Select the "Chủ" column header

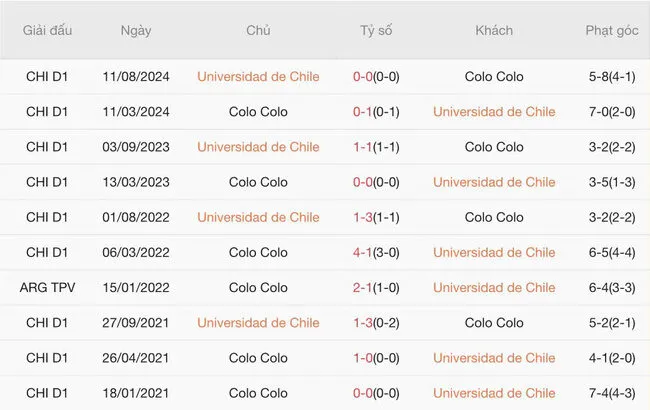click(258, 31)
